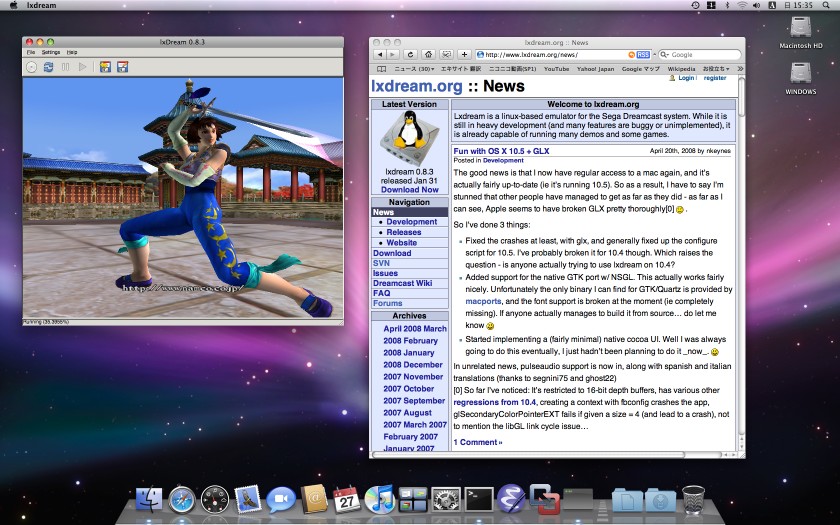The height and width of the screenshot is (525, 840).
Task: Open the Settings menu in lxDream window
Action: pos(51,52)
